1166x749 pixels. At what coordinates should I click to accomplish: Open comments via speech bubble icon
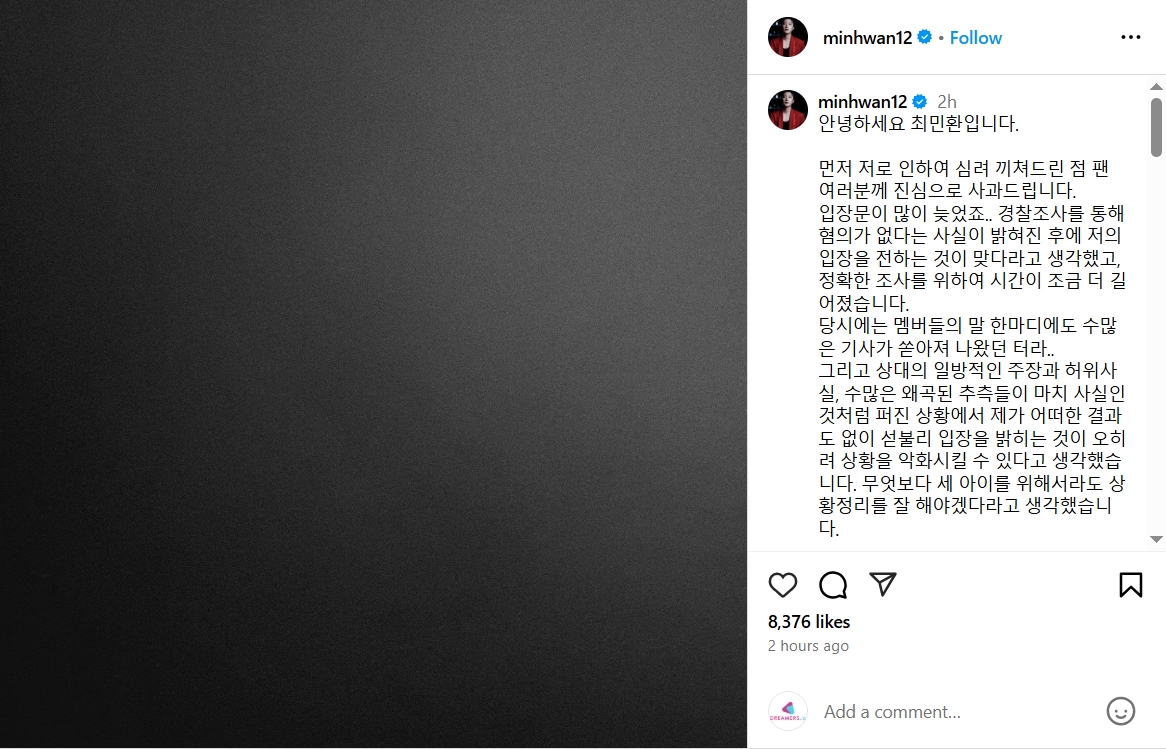click(x=833, y=585)
